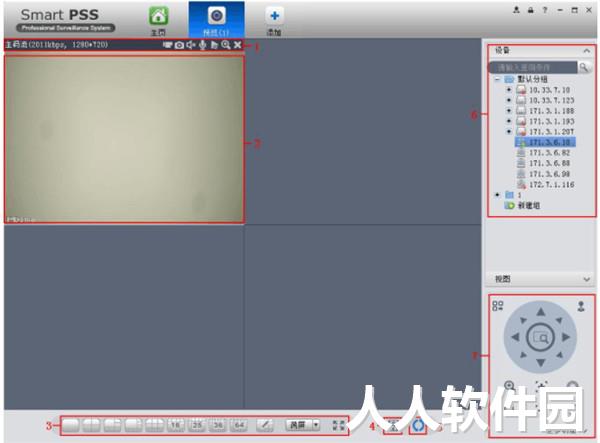Click the blue circular refresh button at bottom
Screen dimensions: 600x443
pyautogui.click(x=417, y=425)
